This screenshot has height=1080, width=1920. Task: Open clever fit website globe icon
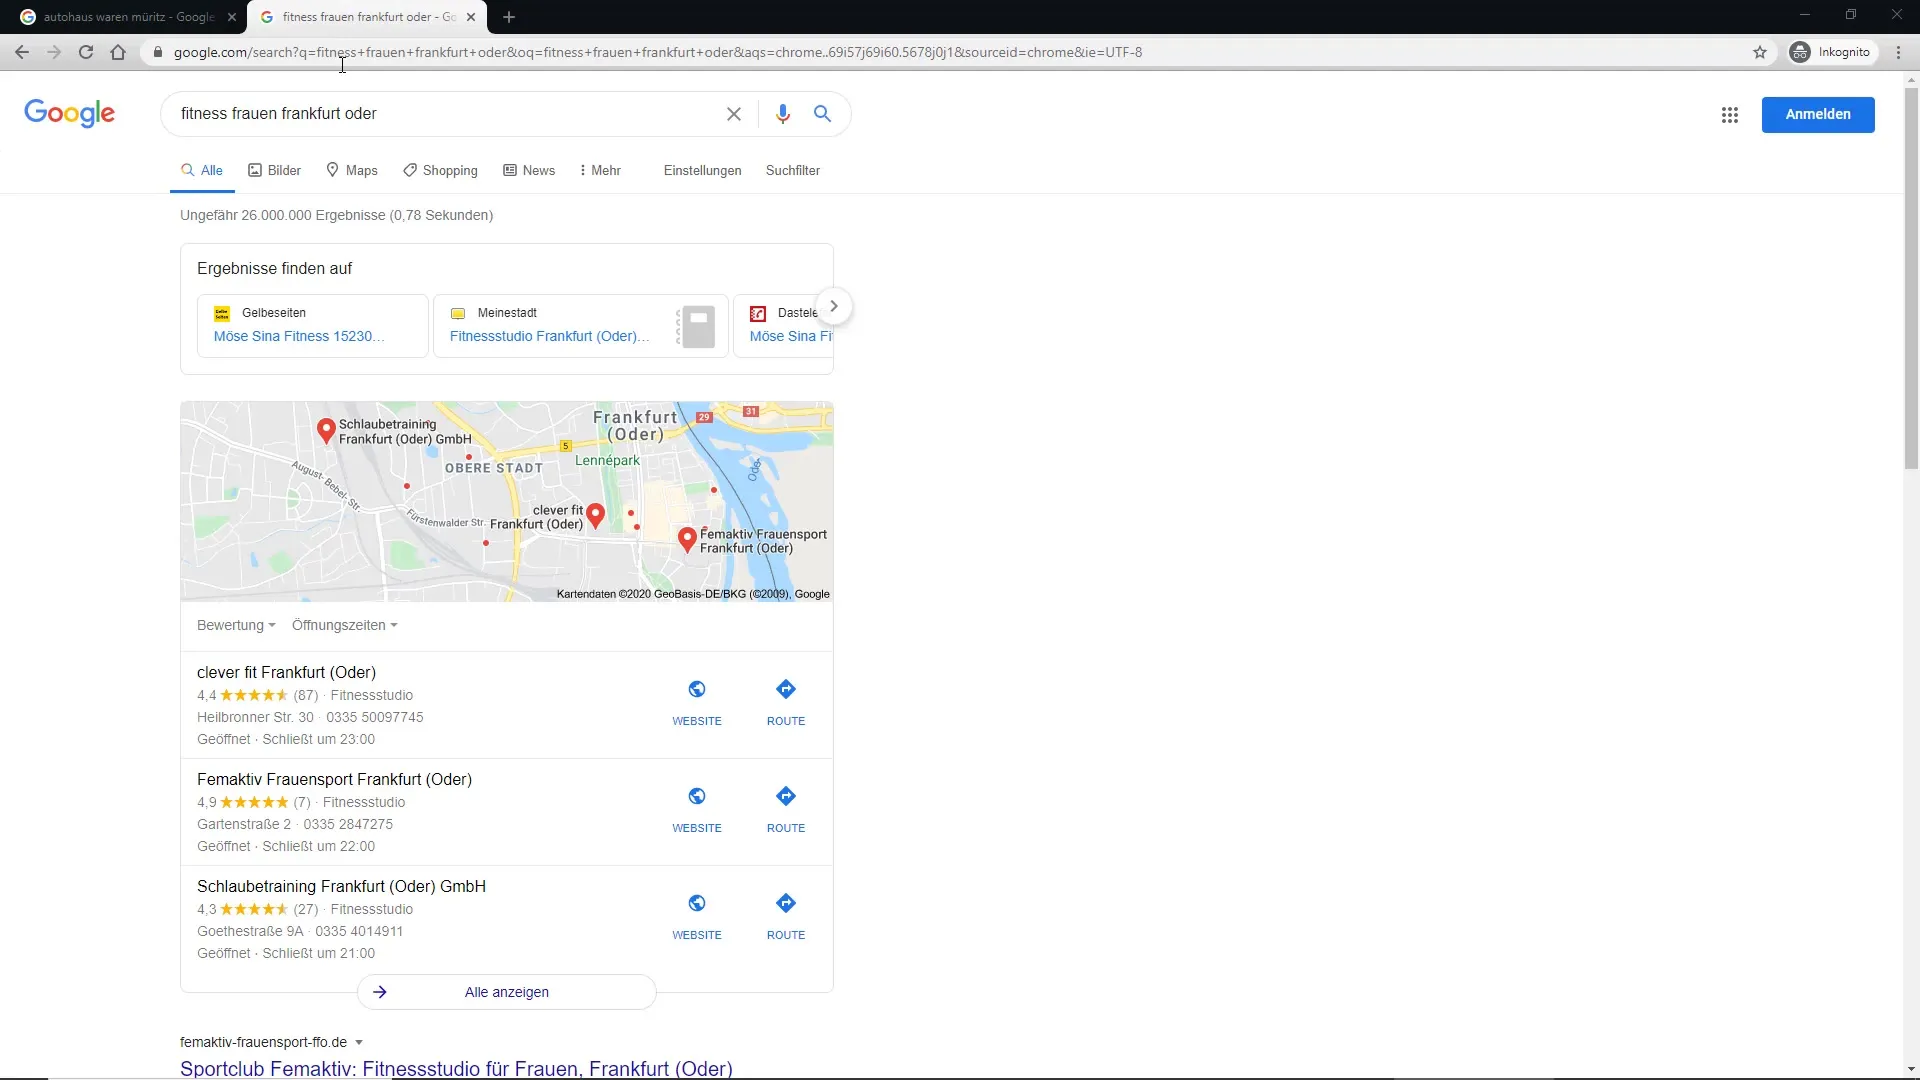click(x=697, y=689)
